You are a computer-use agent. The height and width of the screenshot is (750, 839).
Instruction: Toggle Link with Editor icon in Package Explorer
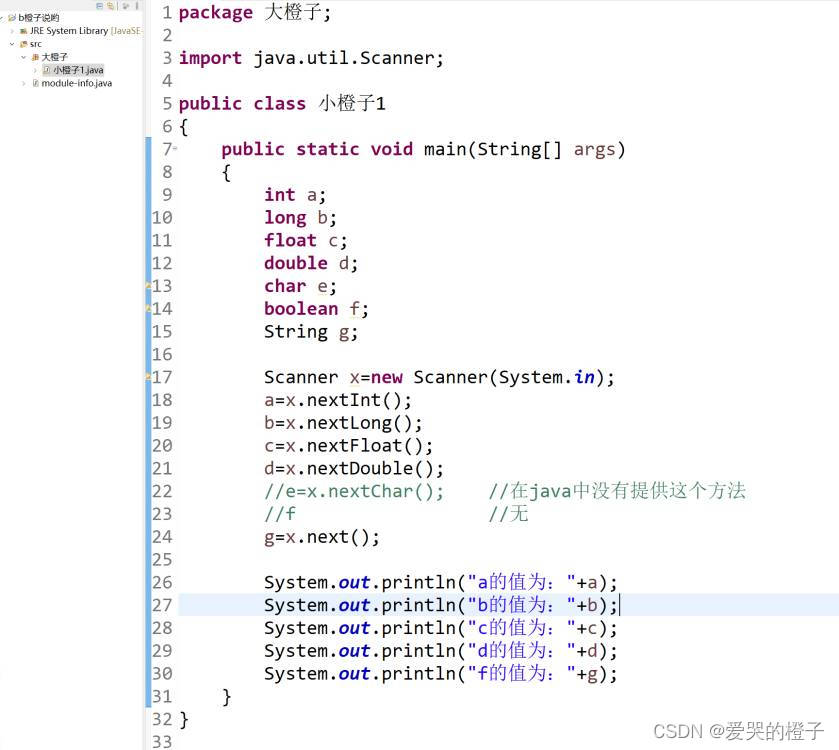click(110, 6)
